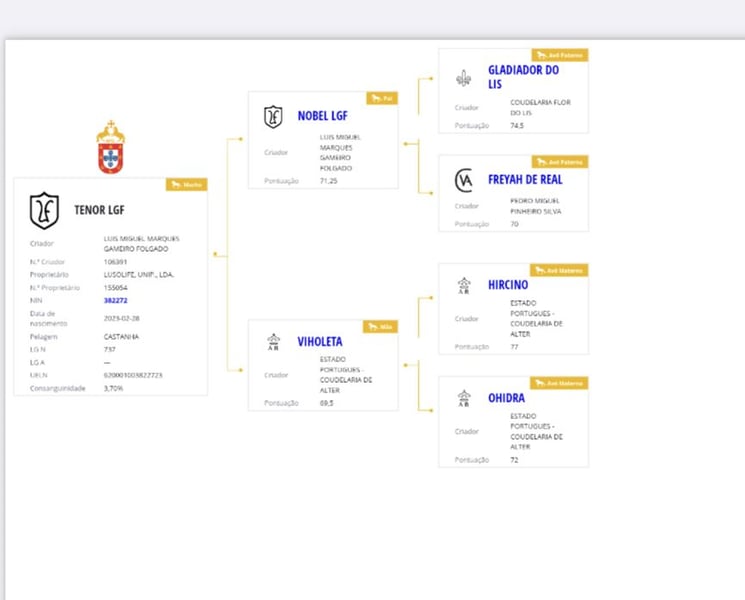This screenshot has width=745, height=600.
Task: Open the VIHOLETA dam link
Action: click(x=319, y=342)
